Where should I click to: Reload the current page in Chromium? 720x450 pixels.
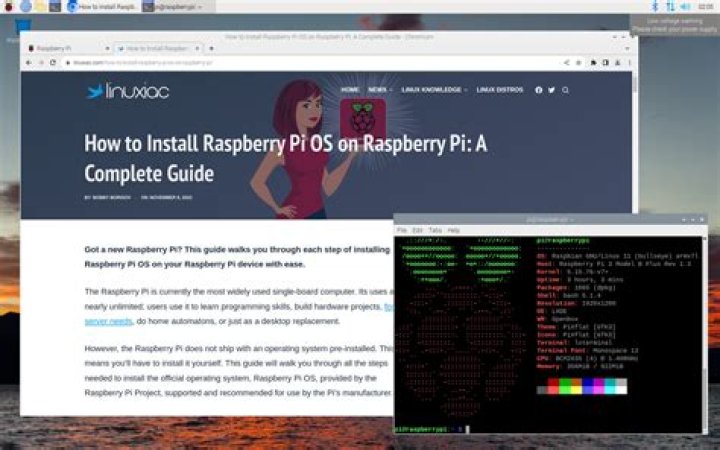53,62
